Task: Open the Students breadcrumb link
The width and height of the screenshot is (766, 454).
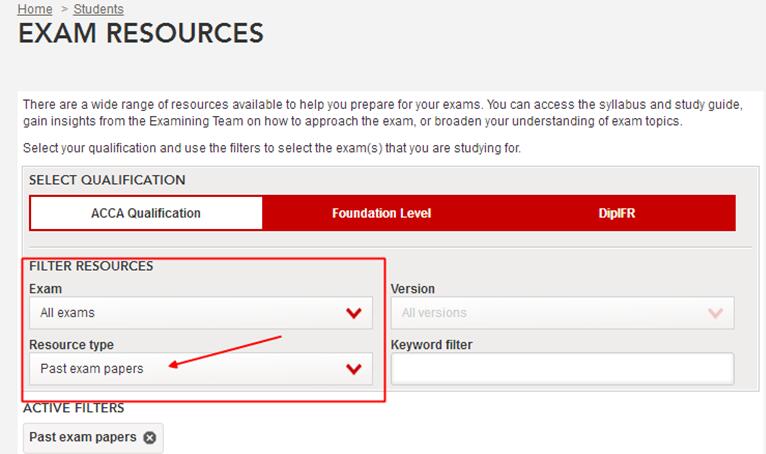Action: pyautogui.click(x=99, y=9)
